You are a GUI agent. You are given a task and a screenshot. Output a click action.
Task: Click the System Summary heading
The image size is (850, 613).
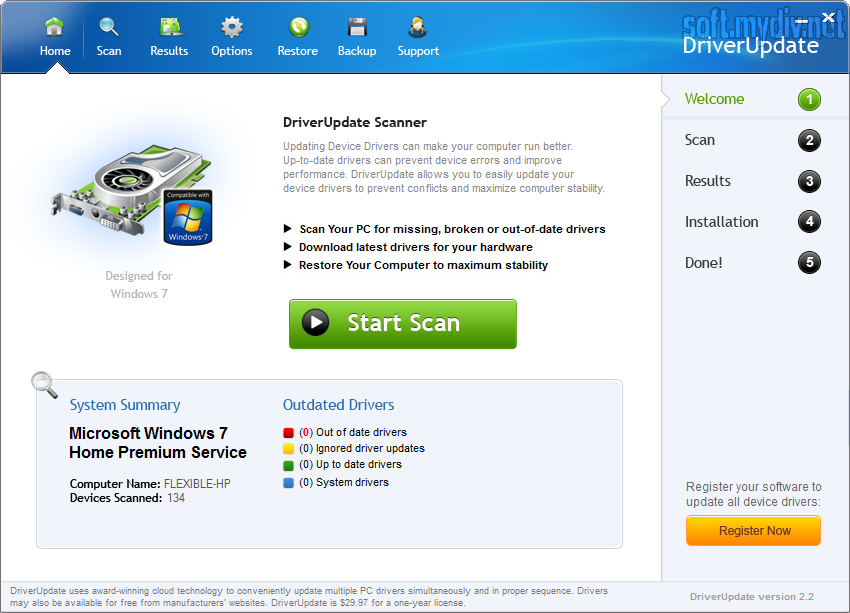(x=125, y=405)
